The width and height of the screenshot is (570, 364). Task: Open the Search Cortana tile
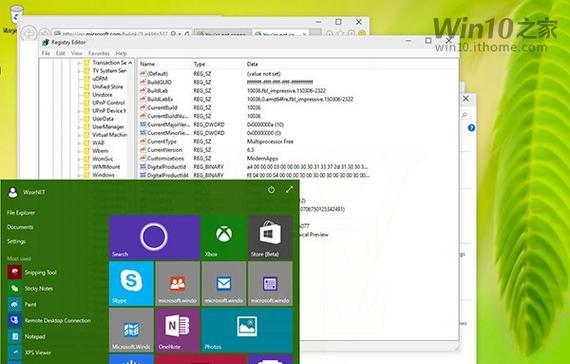click(154, 237)
